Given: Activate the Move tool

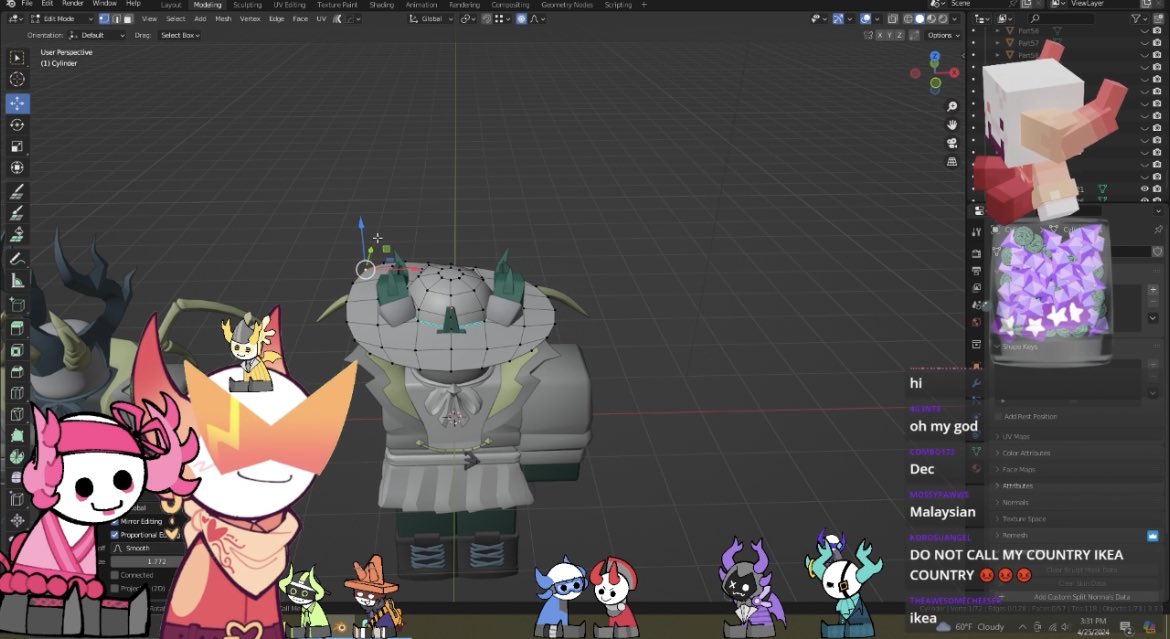Looking at the screenshot, I should 17,103.
